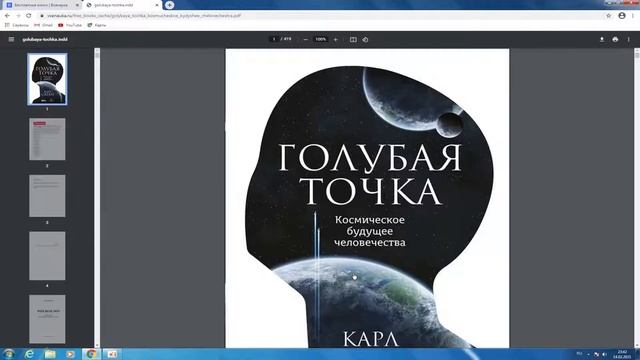Click the page number field

pos(274,39)
